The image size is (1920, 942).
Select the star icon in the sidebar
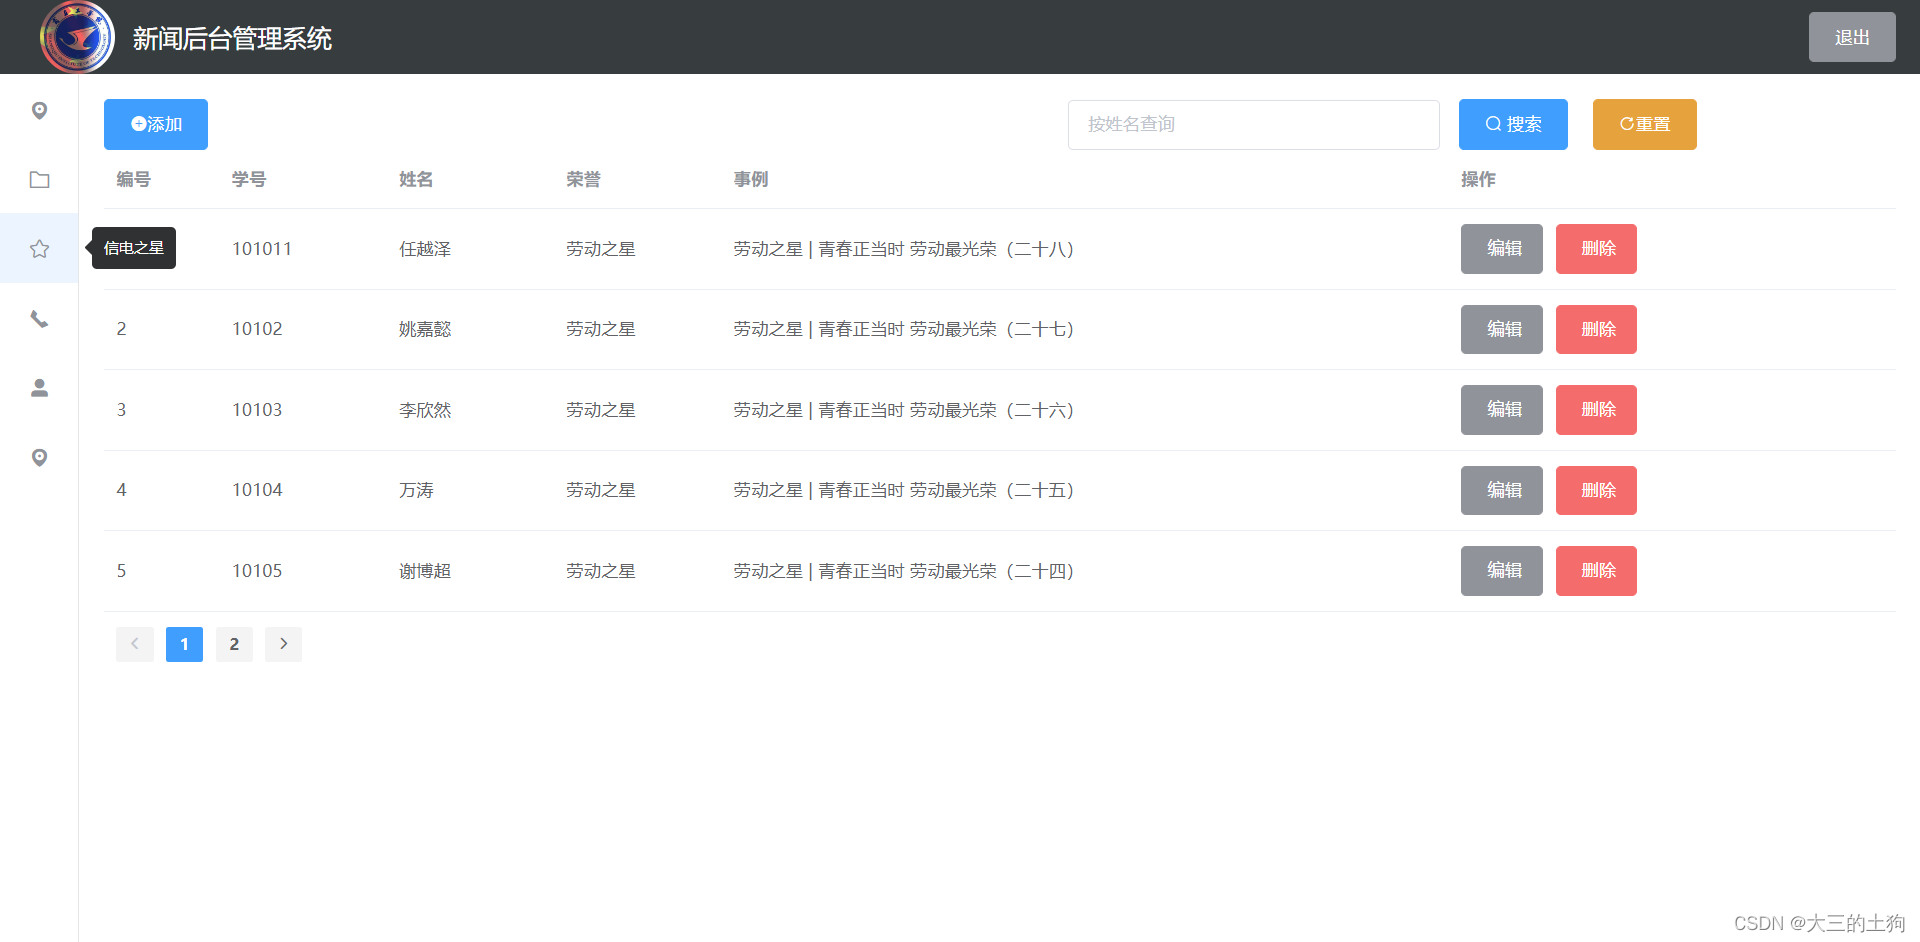pyautogui.click(x=39, y=249)
